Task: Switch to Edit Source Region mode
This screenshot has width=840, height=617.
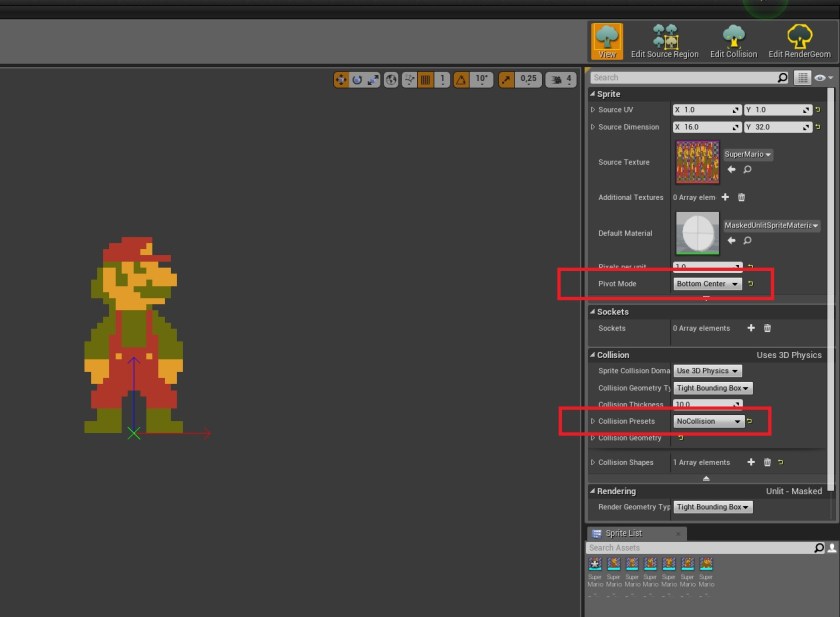Action: coord(665,38)
